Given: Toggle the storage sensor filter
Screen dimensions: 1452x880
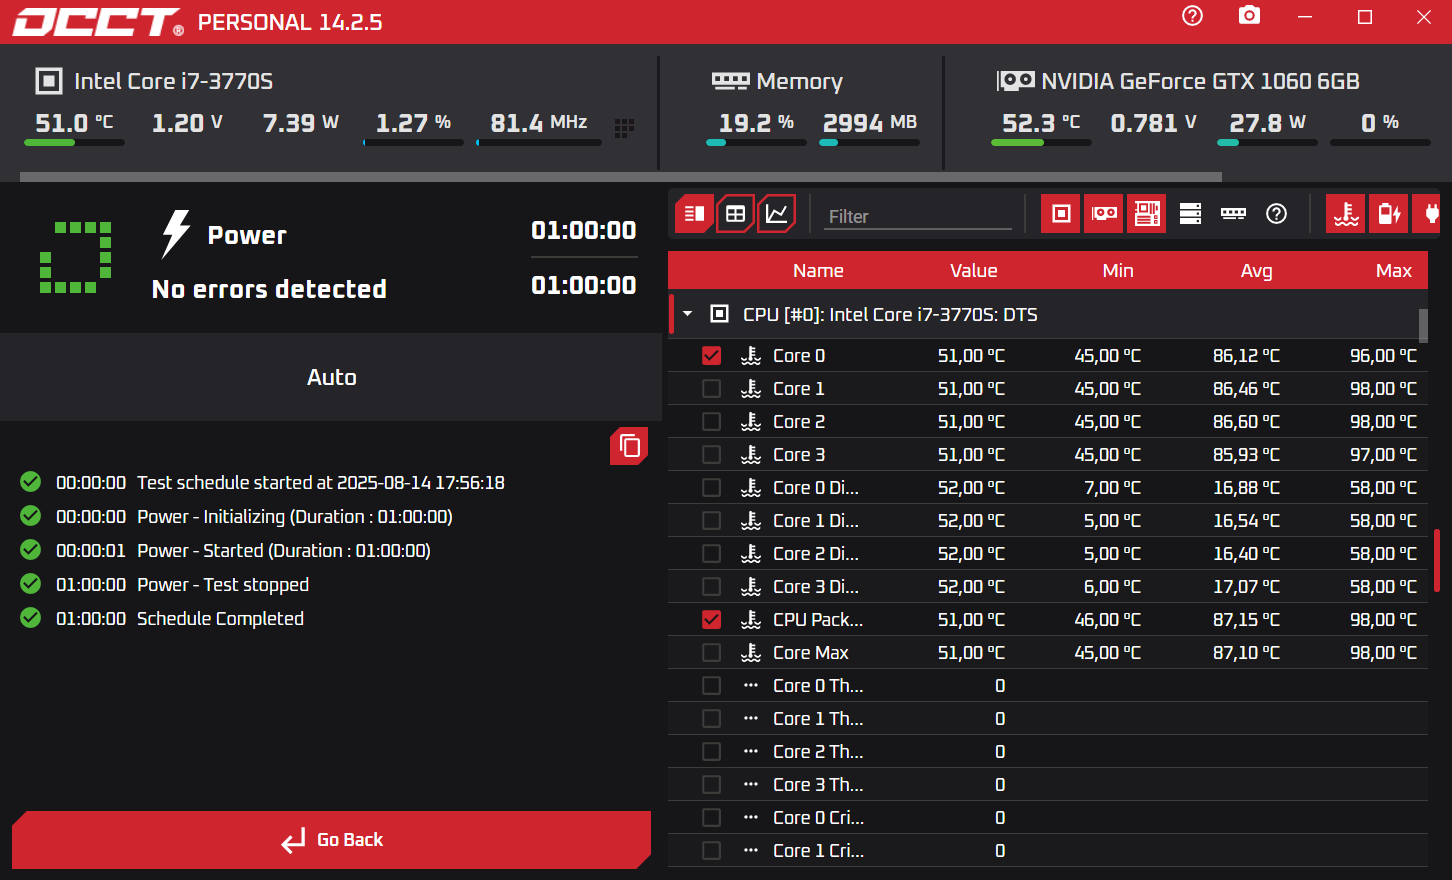Looking at the screenshot, I should [x=1190, y=214].
